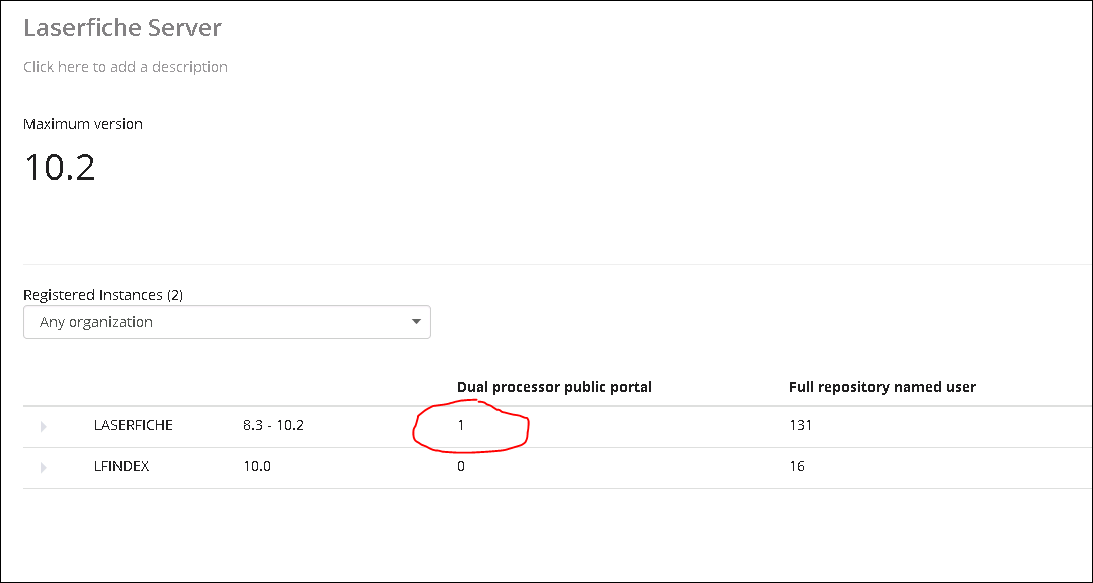This screenshot has width=1093, height=583.
Task: Click the named user count 131
Action: (800, 425)
